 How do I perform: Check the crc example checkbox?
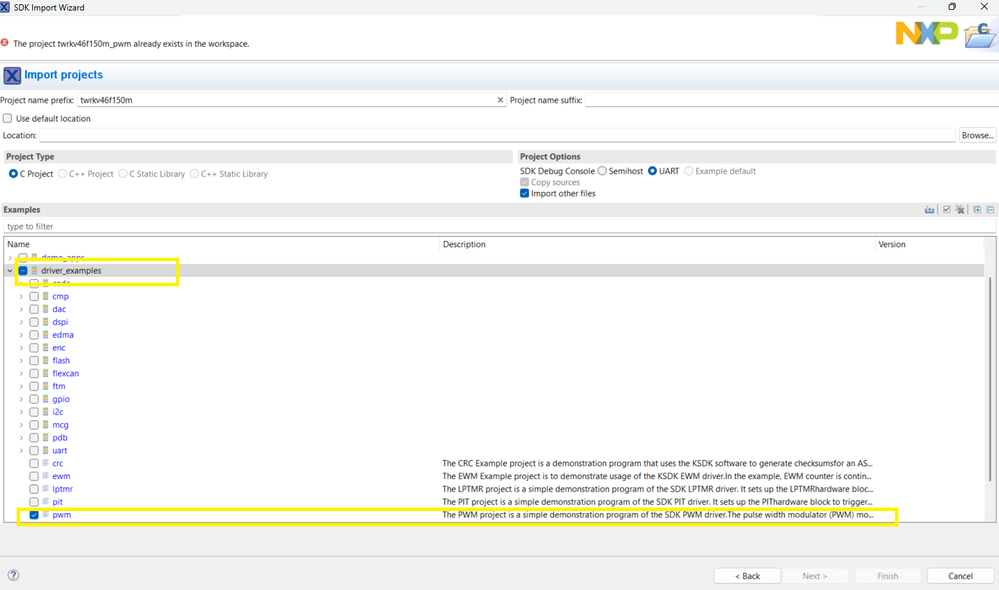pos(34,463)
